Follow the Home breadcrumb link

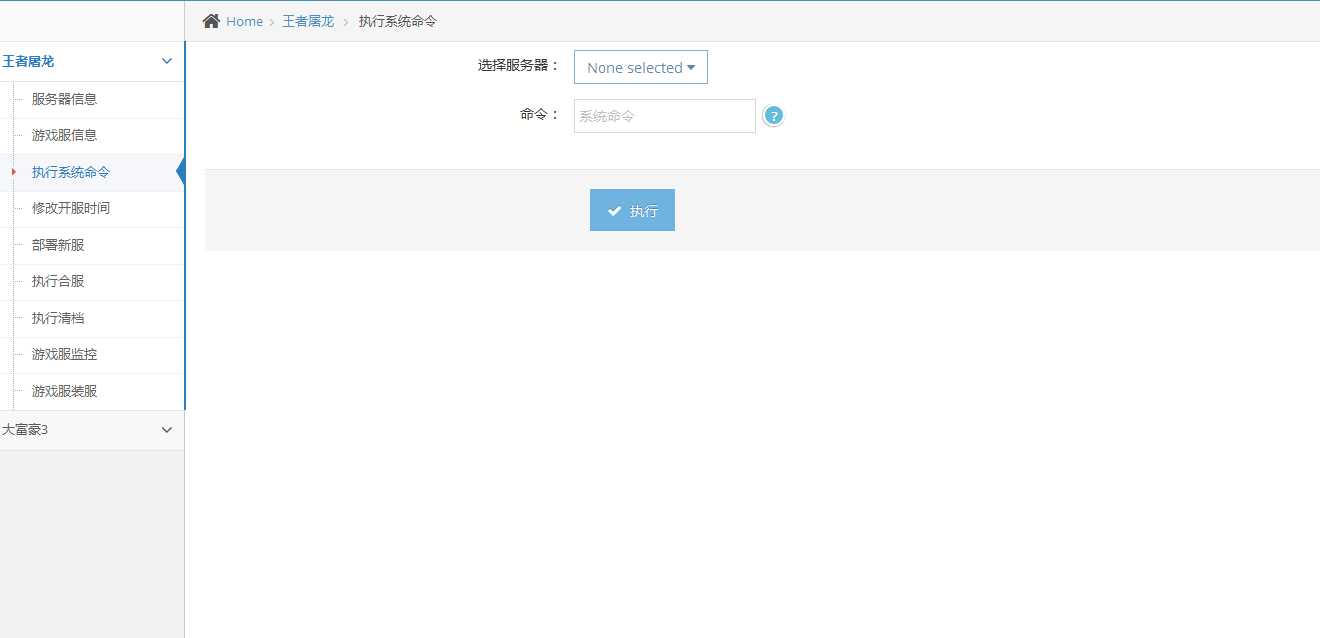coord(244,21)
